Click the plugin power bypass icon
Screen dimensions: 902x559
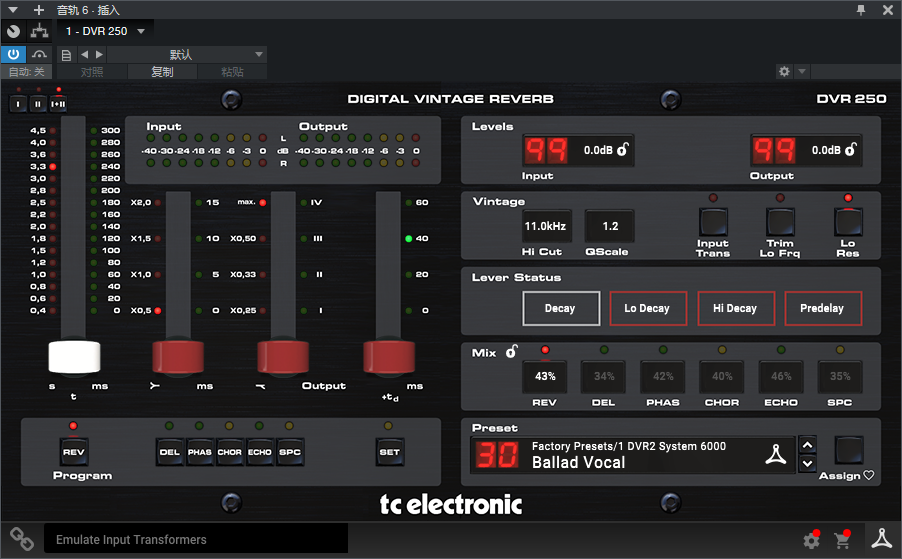point(14,54)
